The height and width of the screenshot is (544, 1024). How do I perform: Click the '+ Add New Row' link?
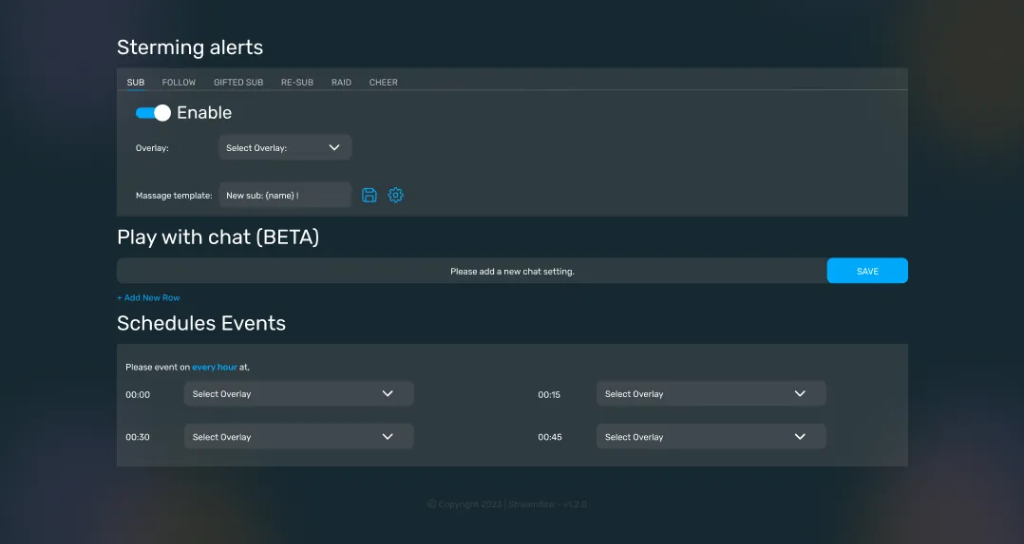[x=148, y=298]
